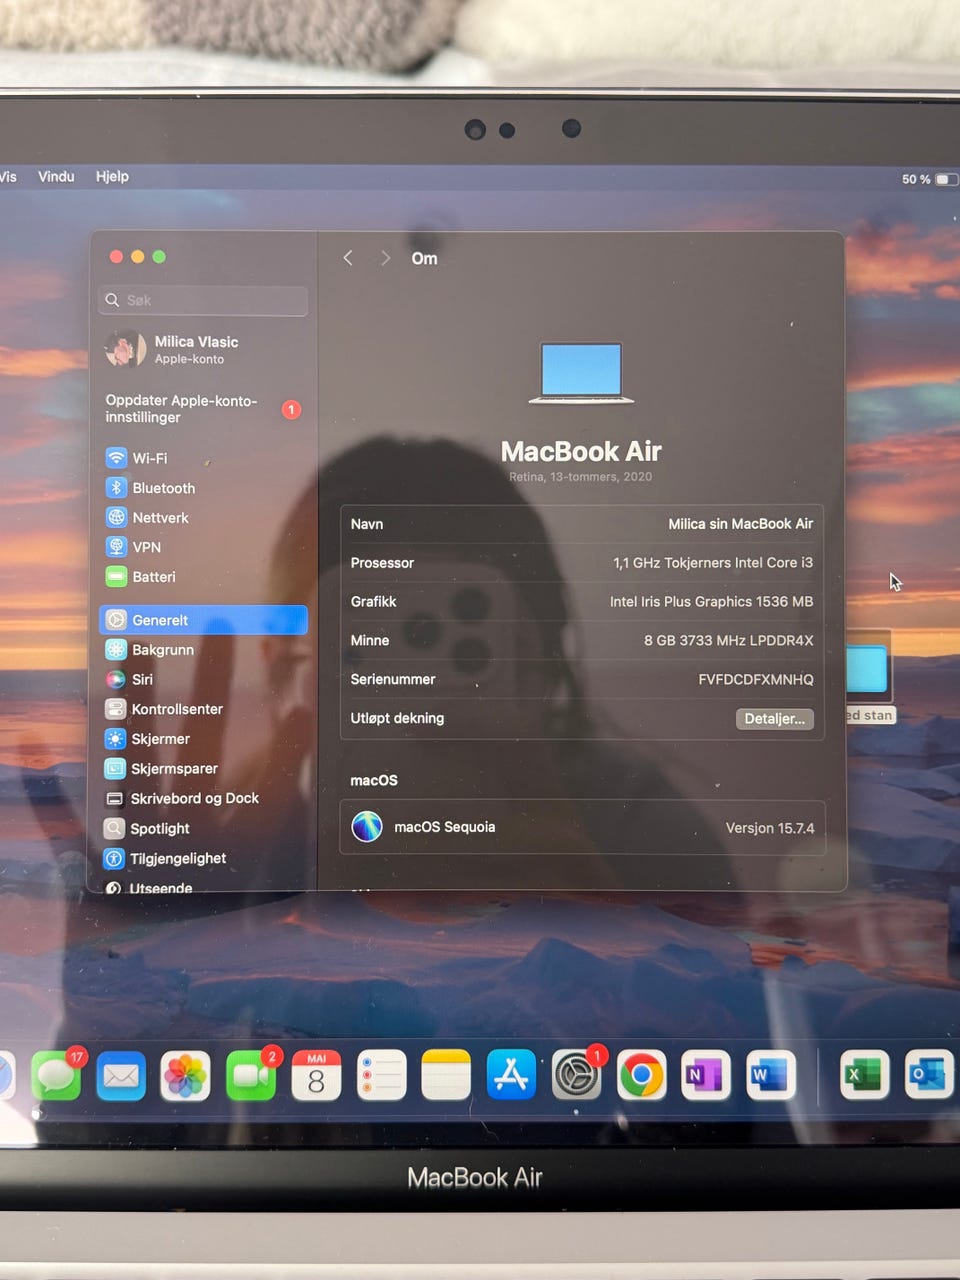Screen dimensions: 960x1280
Task: Click the desktop folder icon behind window
Action: [x=868, y=669]
